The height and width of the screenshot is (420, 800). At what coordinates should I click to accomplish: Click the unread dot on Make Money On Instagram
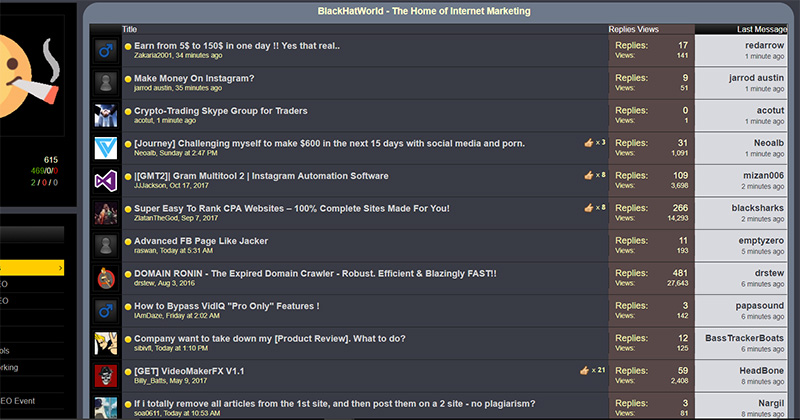(x=128, y=79)
